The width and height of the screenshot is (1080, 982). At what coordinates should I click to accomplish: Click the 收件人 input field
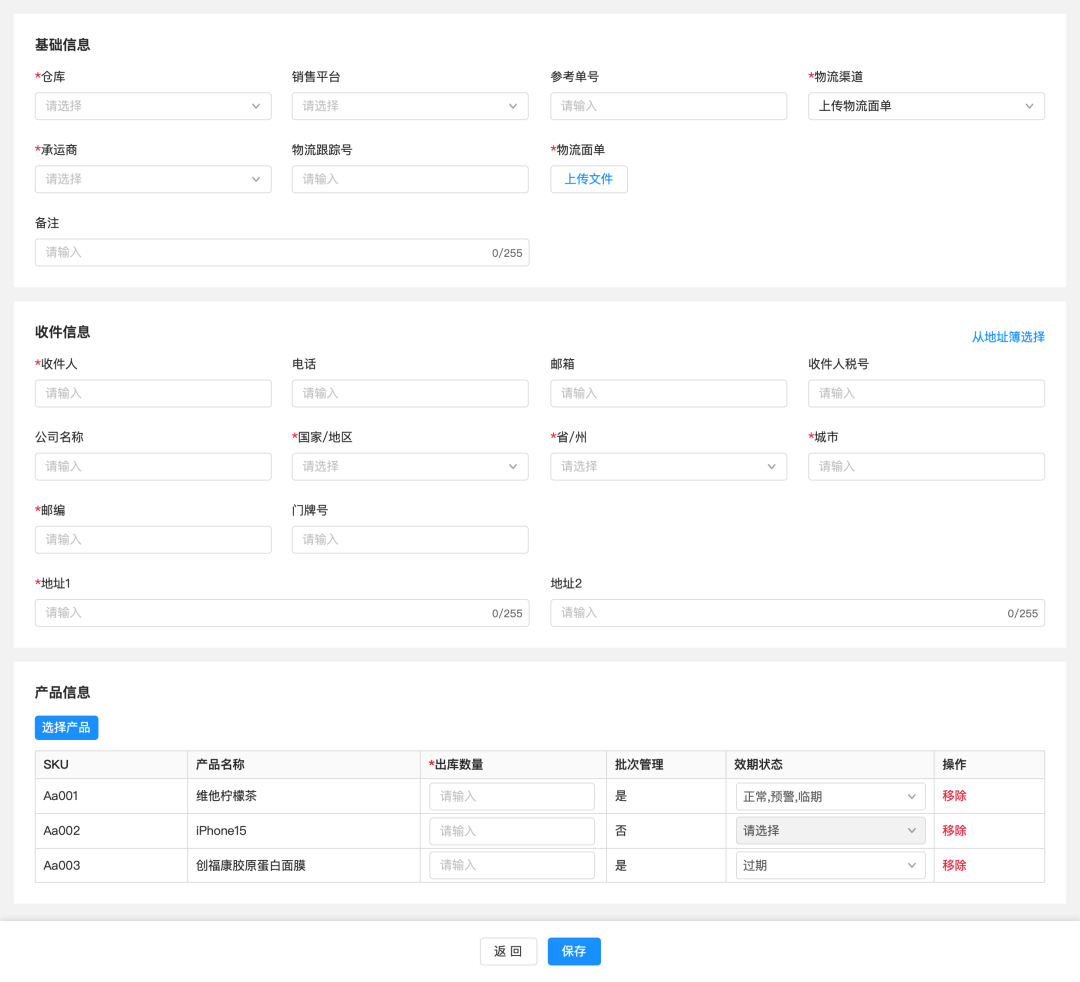pos(153,393)
